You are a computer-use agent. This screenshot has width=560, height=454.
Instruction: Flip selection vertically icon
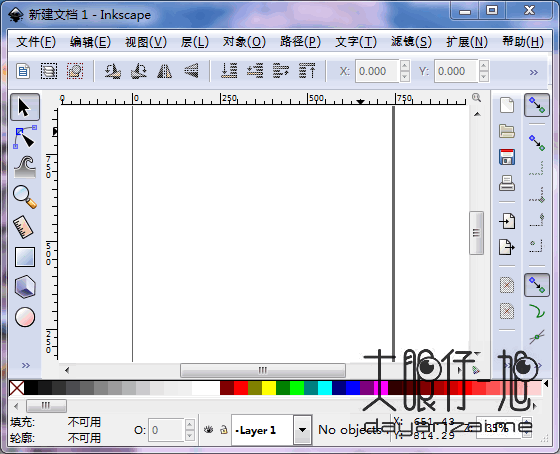(191, 71)
